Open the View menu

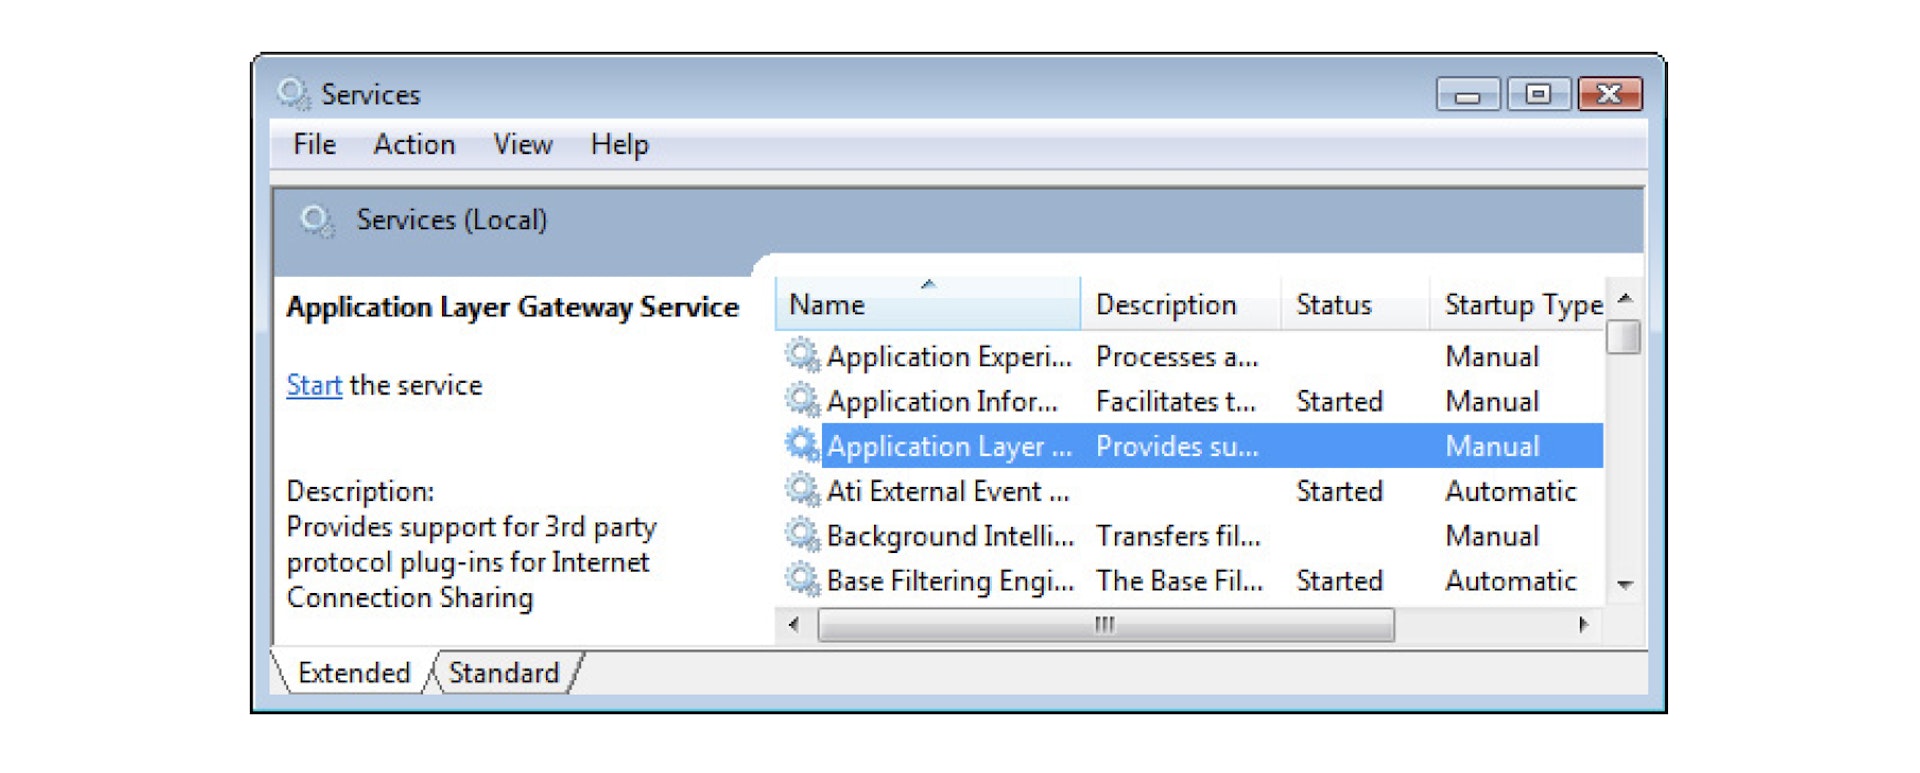(x=522, y=145)
